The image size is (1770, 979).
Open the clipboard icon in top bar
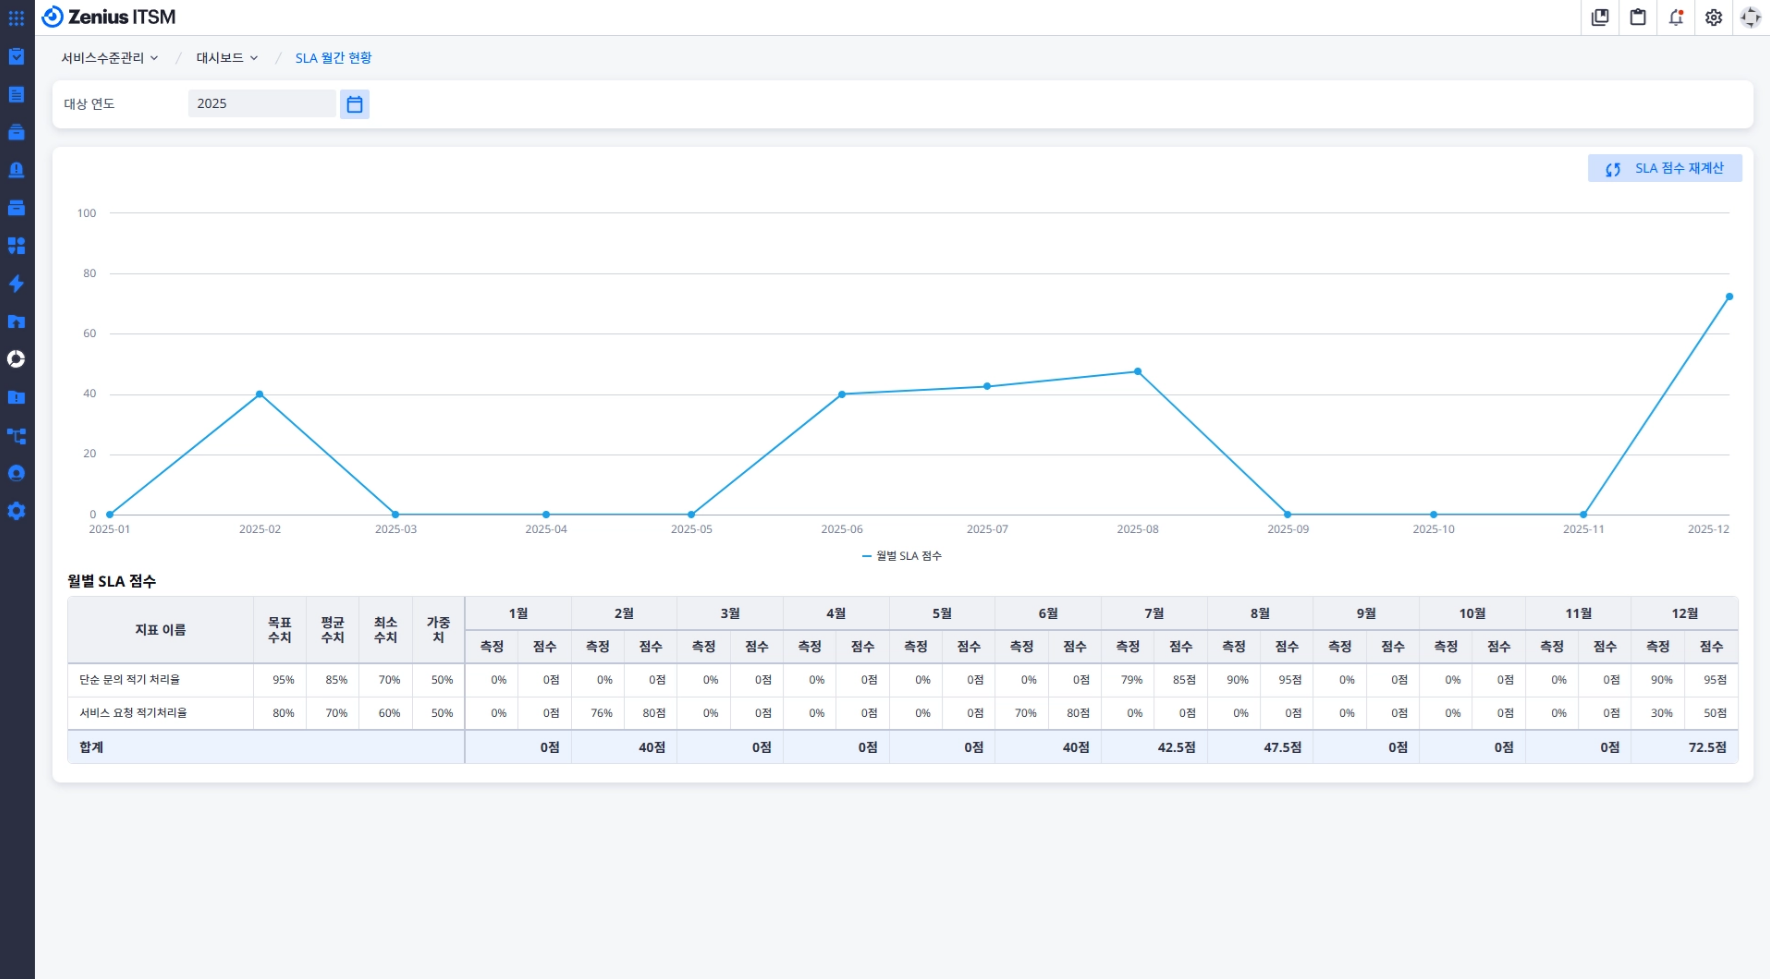[1638, 17]
